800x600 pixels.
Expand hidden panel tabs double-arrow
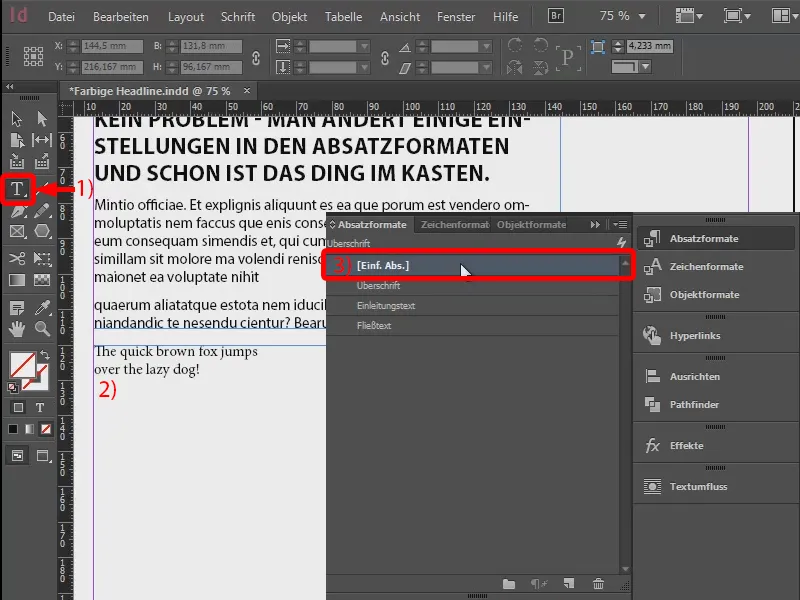click(x=595, y=224)
